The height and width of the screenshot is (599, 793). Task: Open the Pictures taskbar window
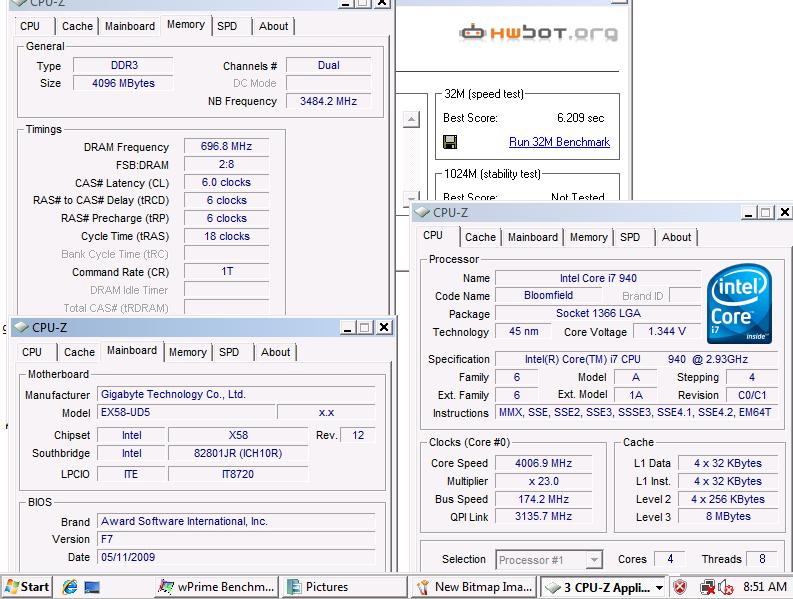(344, 587)
